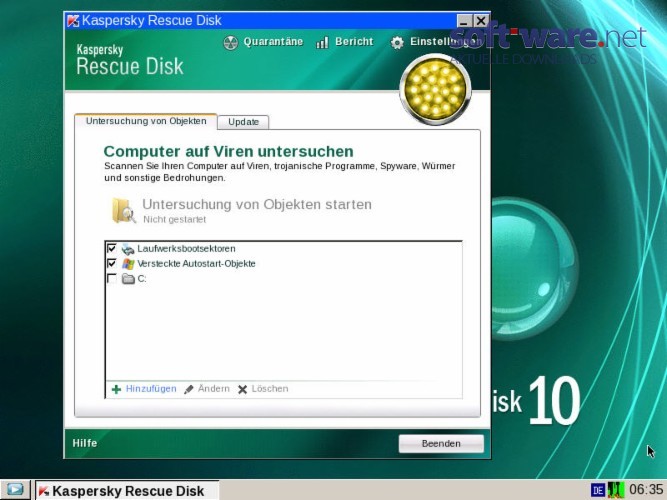The image size is (667, 500).
Task: Click Ändern to edit object
Action: click(214, 389)
